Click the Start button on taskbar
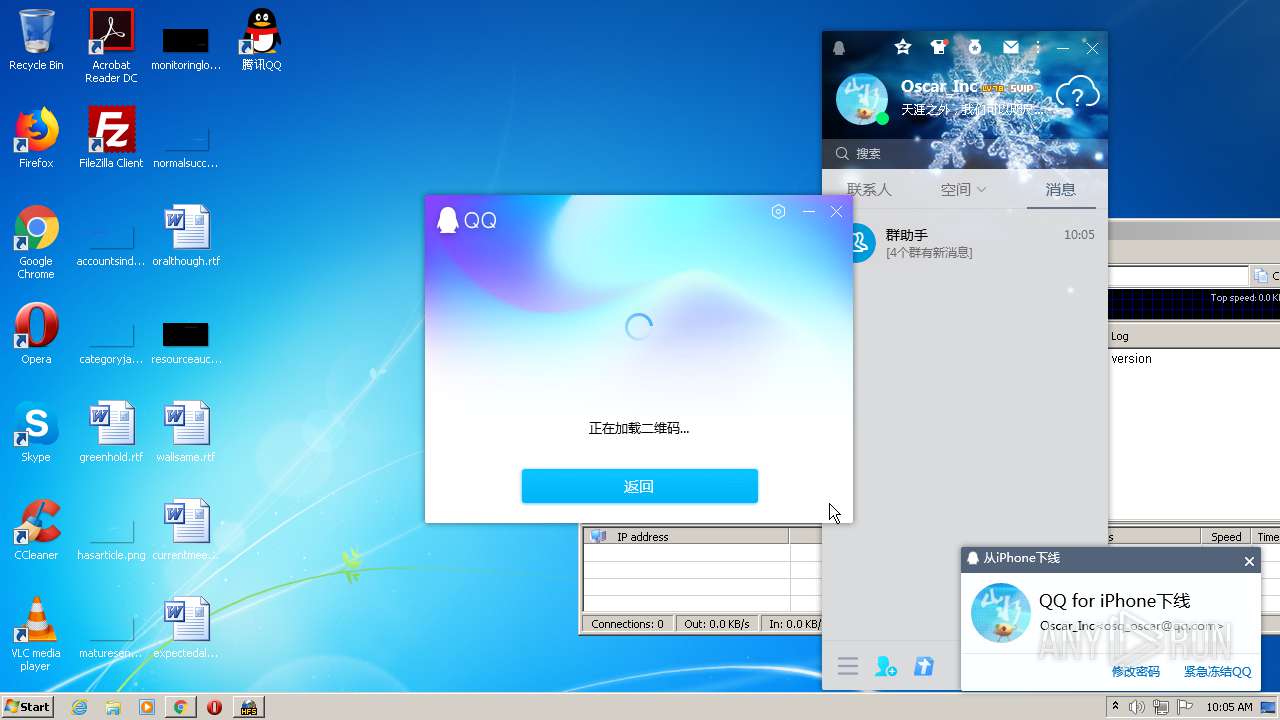The image size is (1280, 720). pyautogui.click(x=28, y=706)
